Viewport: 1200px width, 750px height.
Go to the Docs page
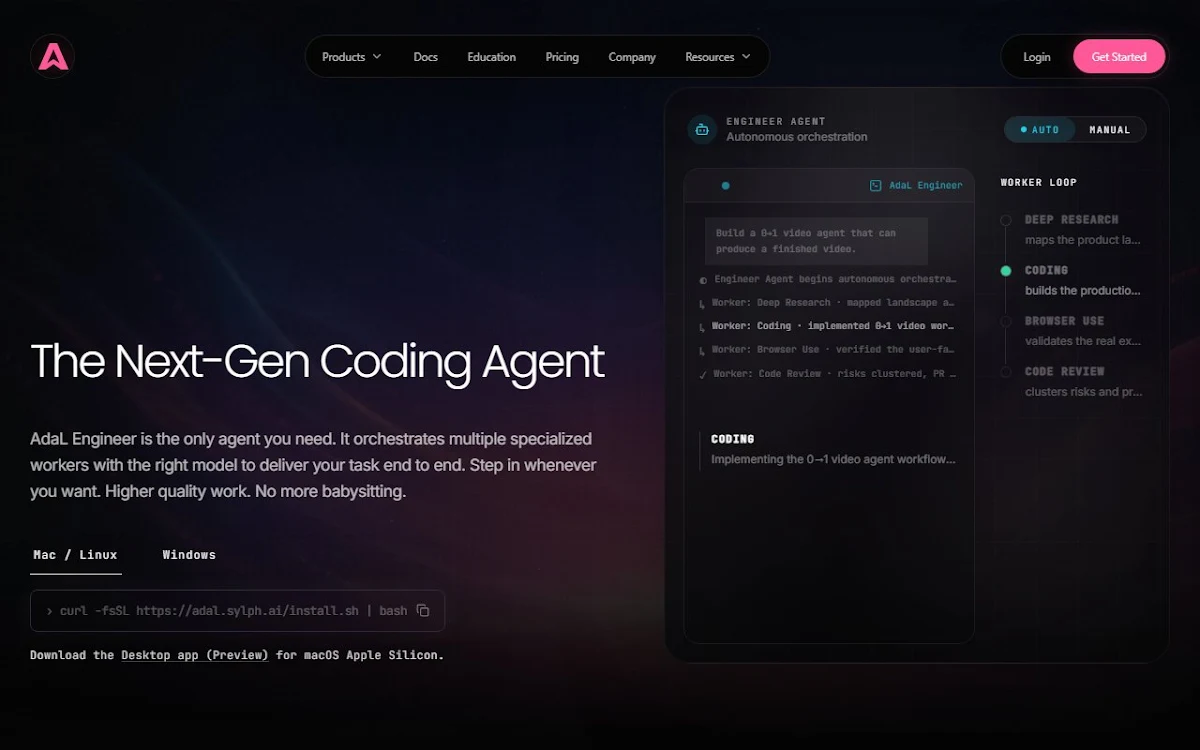click(426, 57)
